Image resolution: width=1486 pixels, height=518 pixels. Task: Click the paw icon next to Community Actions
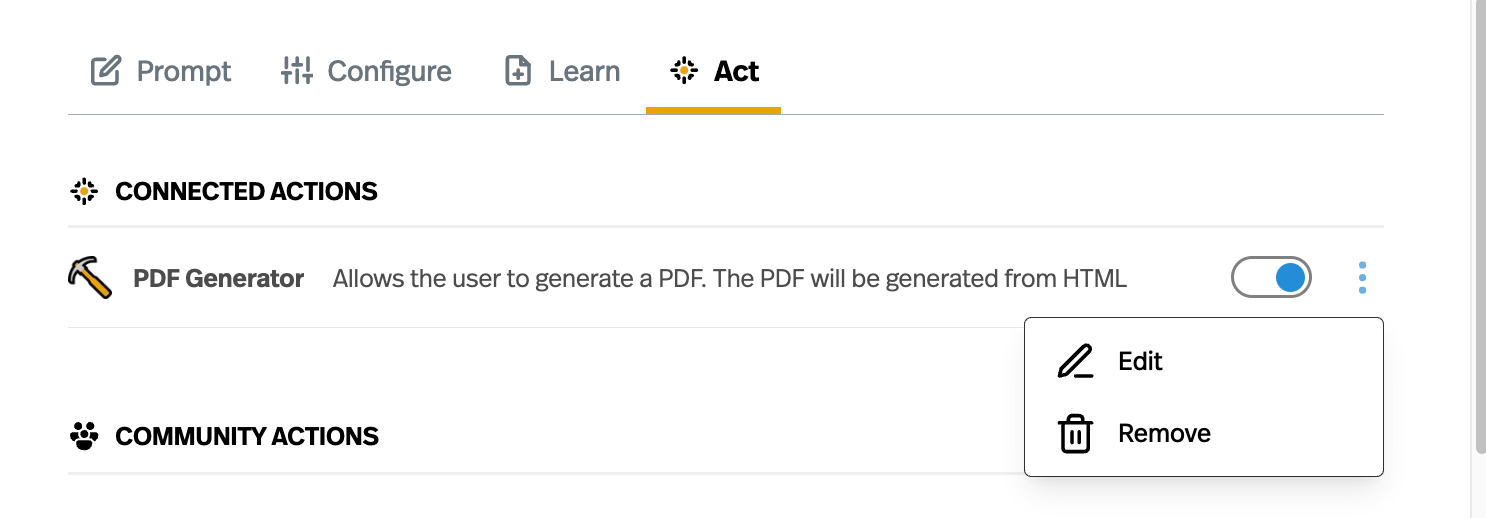coord(84,436)
